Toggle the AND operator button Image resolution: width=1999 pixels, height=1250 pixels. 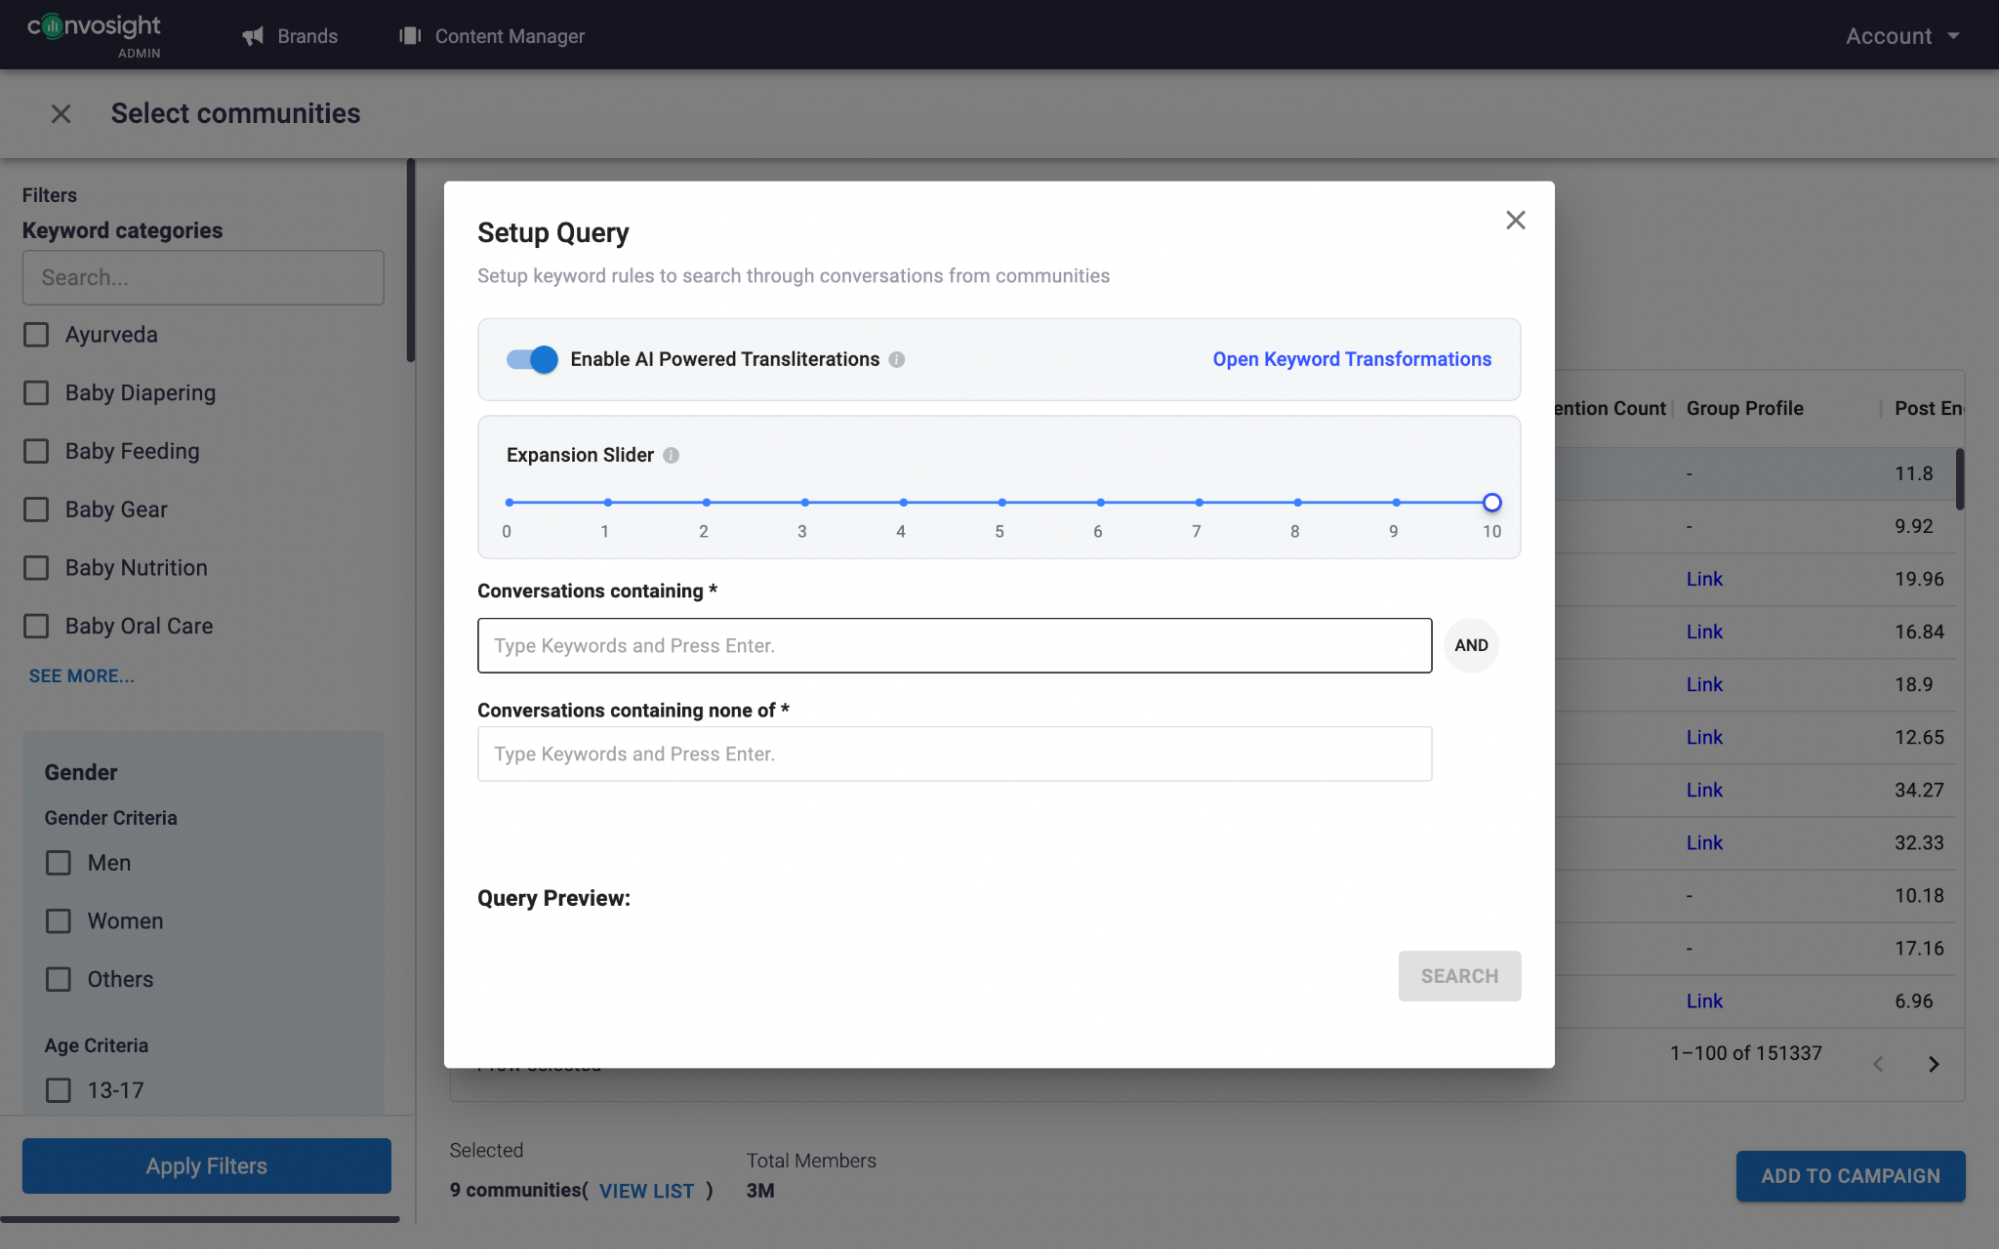coord(1470,646)
